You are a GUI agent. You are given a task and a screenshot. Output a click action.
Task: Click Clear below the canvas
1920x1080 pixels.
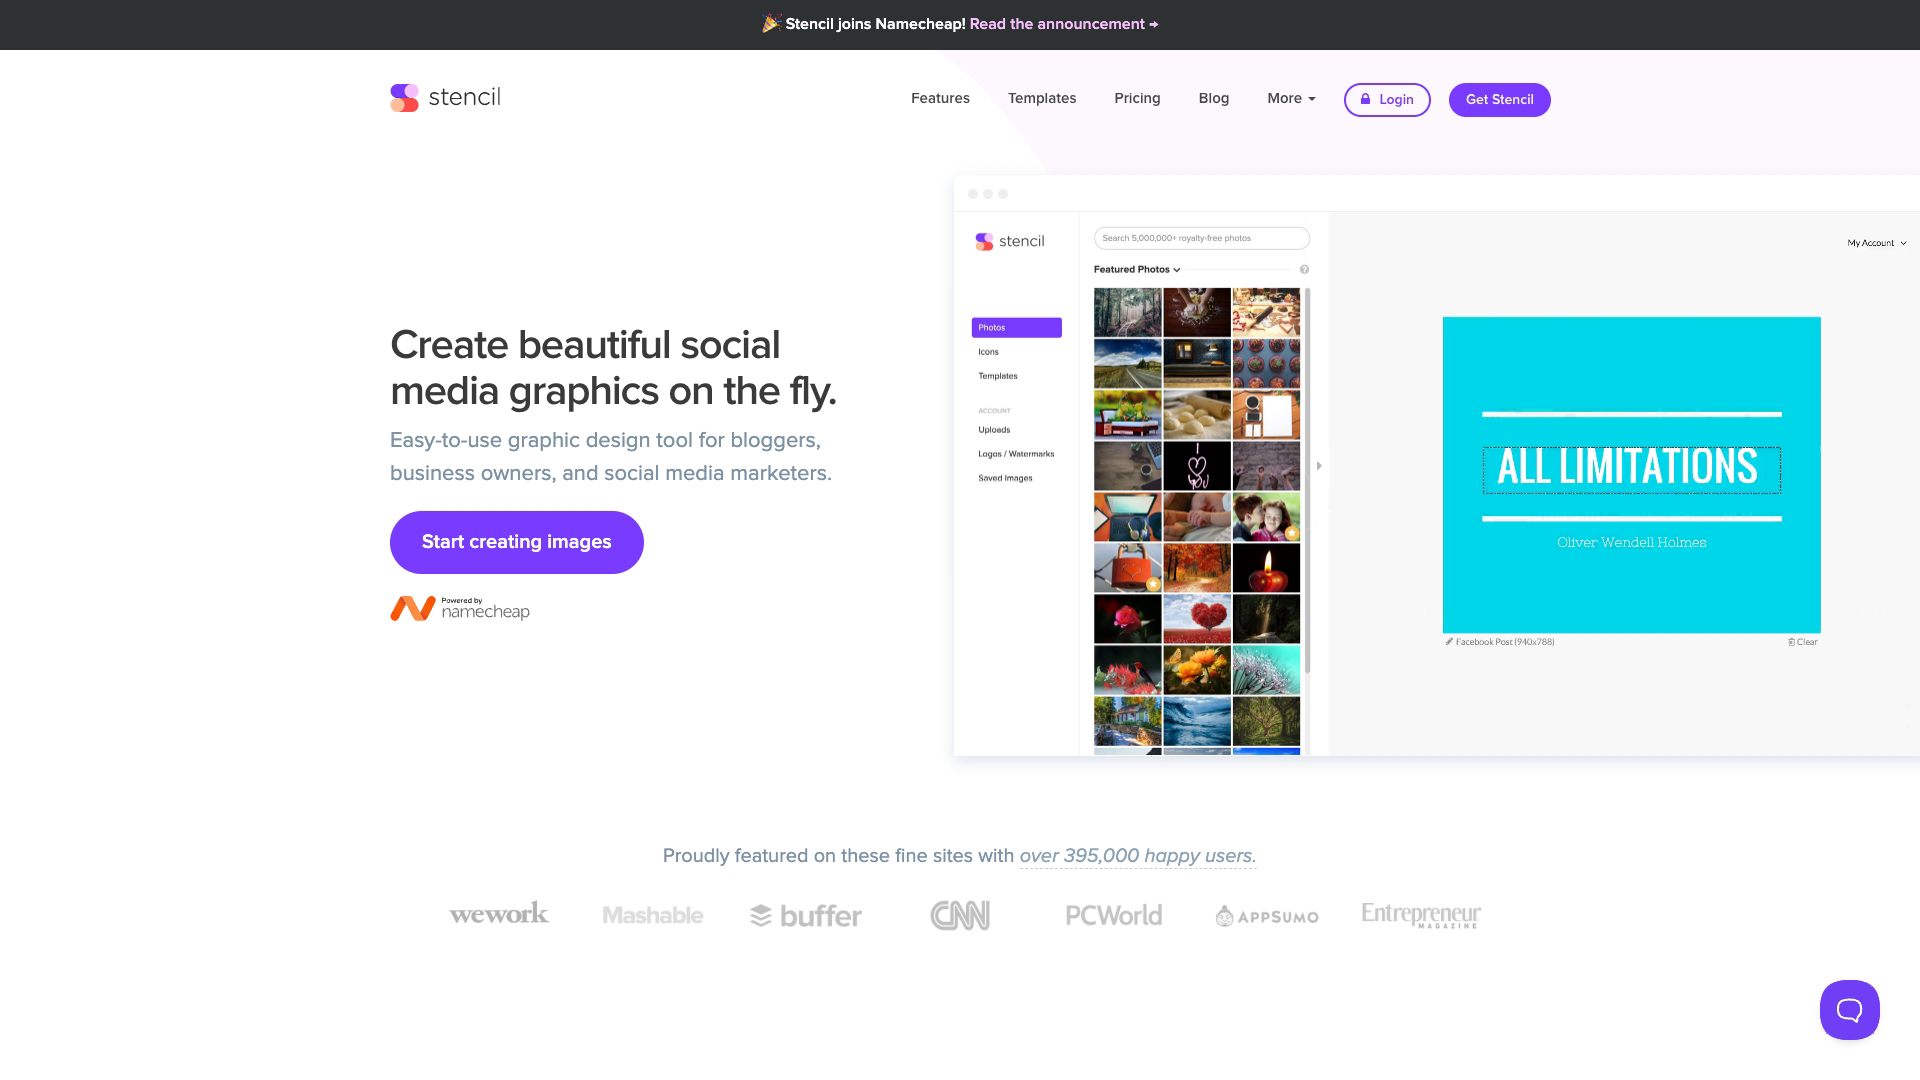point(1803,642)
